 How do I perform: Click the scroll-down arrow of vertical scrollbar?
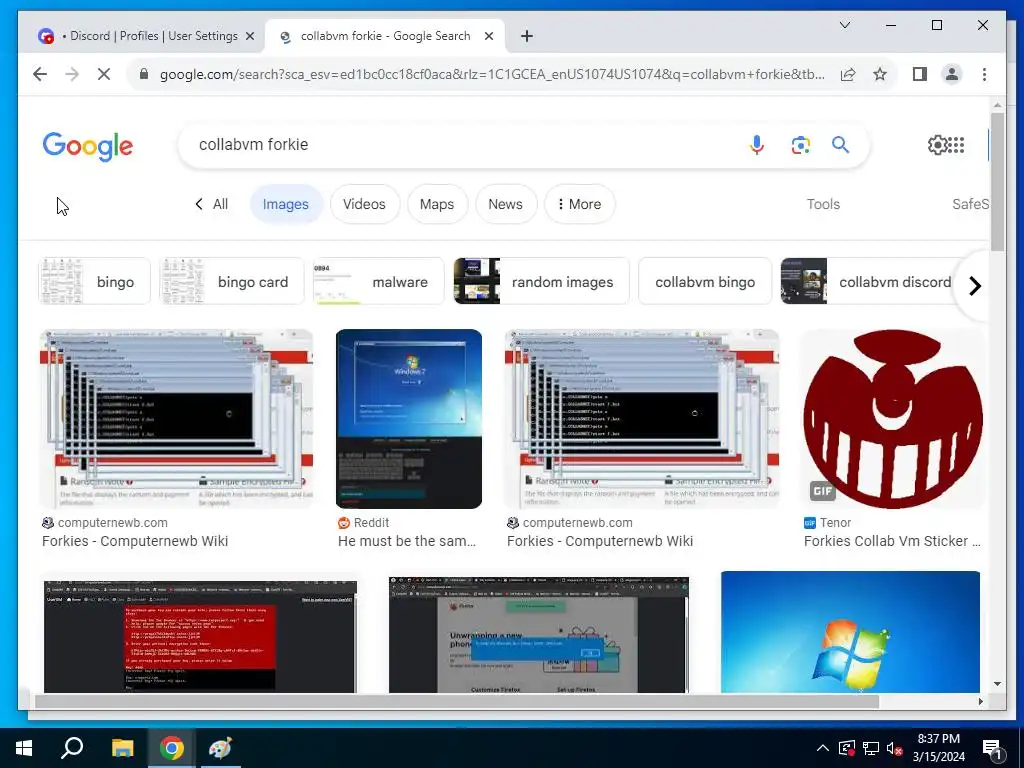coord(997,684)
